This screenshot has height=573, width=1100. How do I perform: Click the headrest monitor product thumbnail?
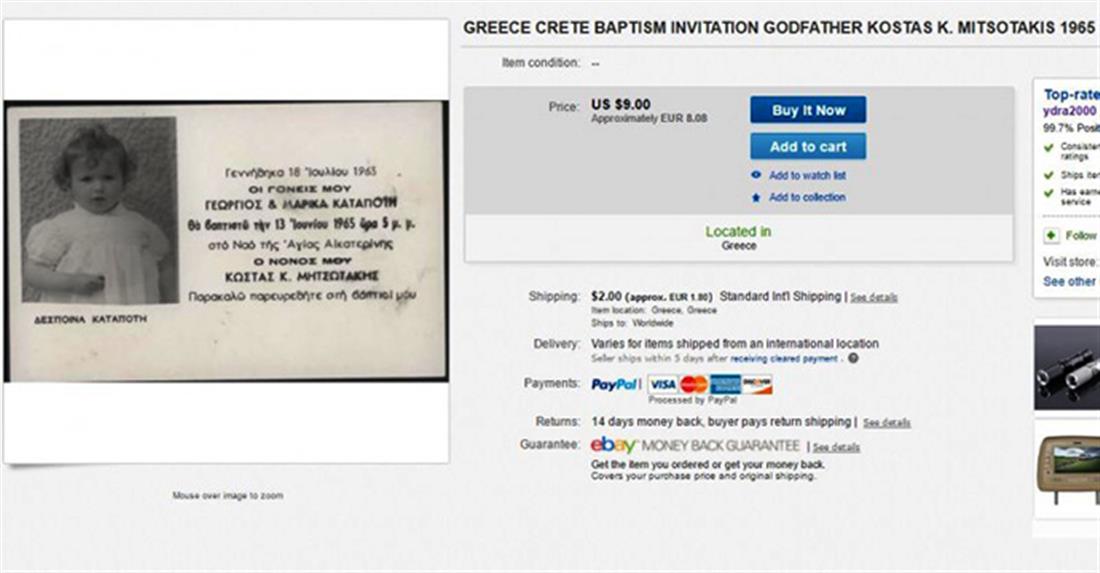(x=1067, y=472)
